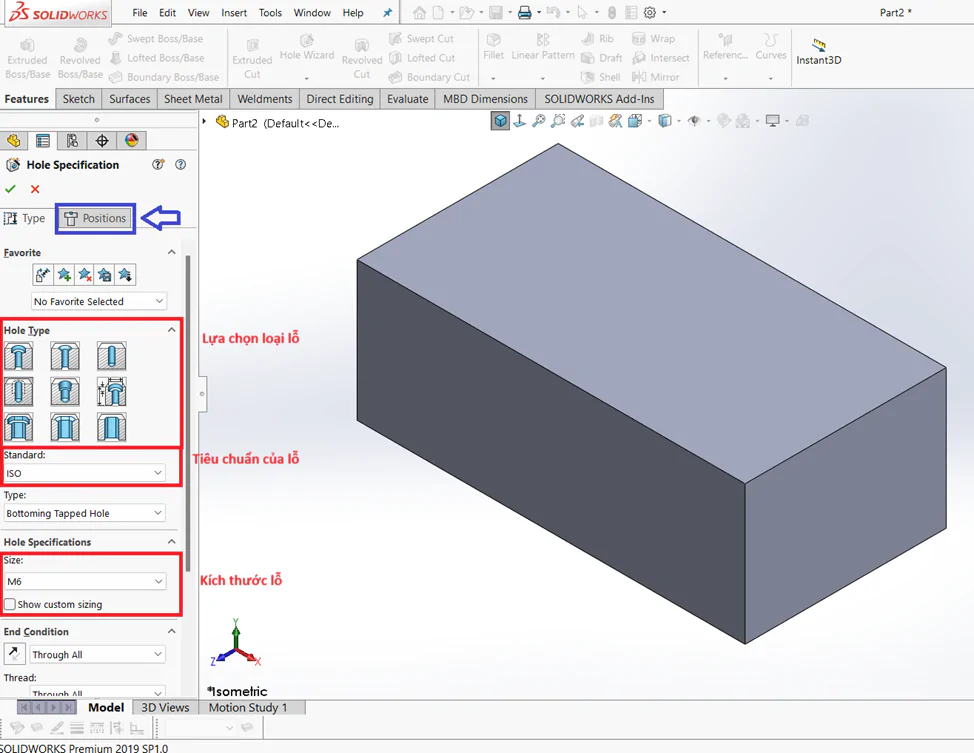Open the Standard dropdown showing ISO

[84, 473]
